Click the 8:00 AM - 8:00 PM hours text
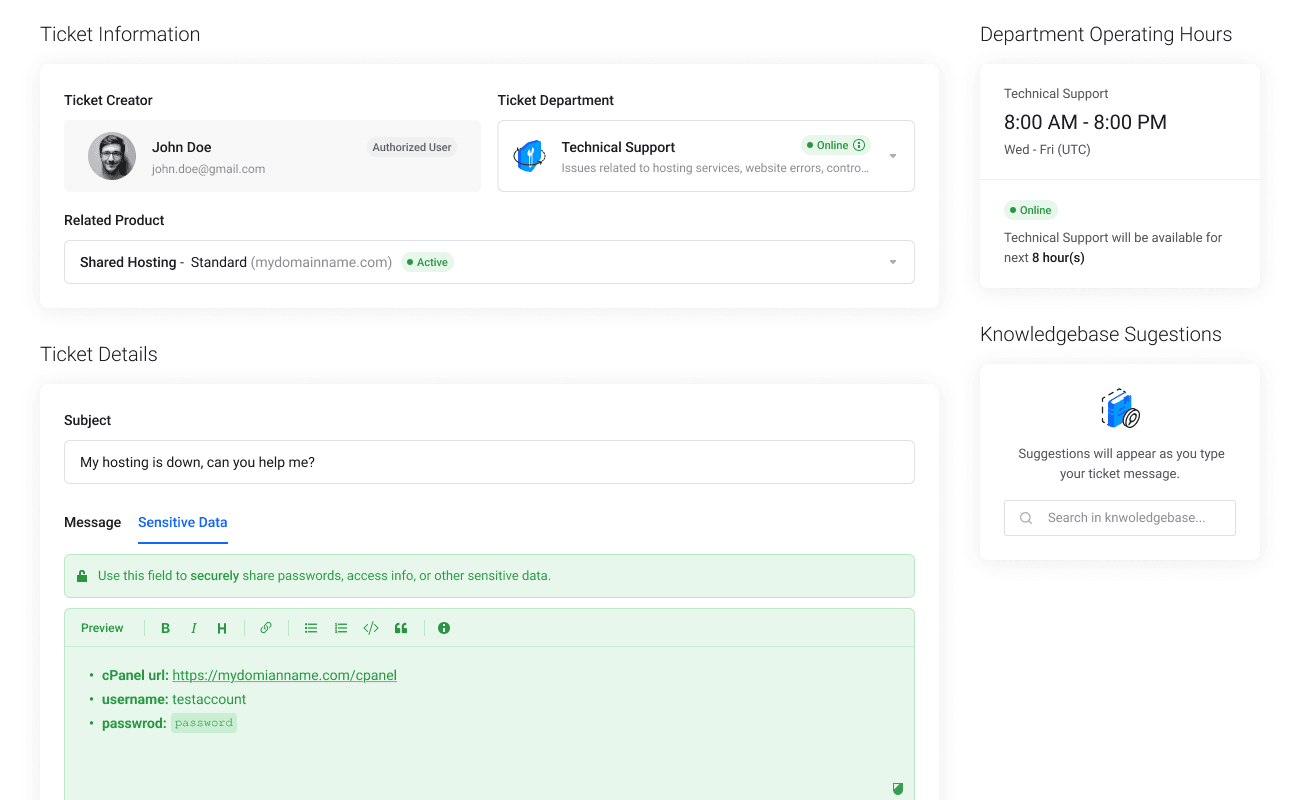 pos(1085,122)
